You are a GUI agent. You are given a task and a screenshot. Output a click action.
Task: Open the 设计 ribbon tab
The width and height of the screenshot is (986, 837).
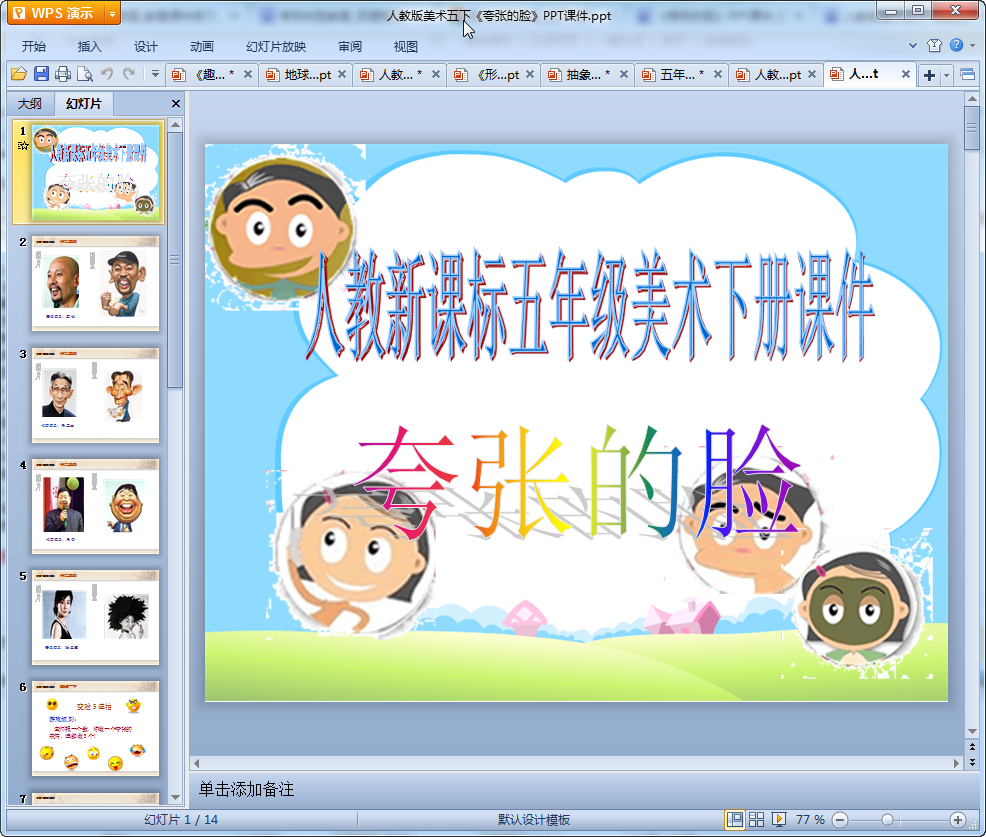click(x=145, y=47)
